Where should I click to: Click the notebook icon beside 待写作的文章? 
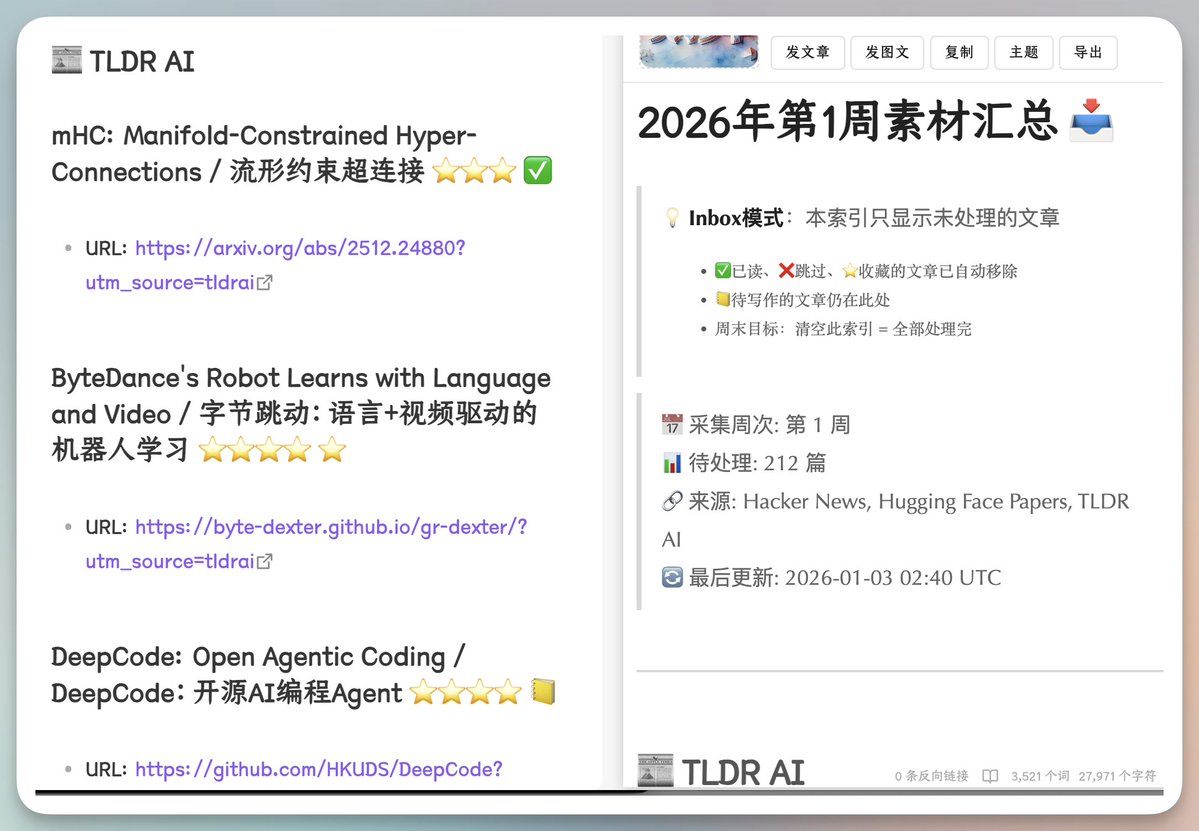(x=723, y=299)
